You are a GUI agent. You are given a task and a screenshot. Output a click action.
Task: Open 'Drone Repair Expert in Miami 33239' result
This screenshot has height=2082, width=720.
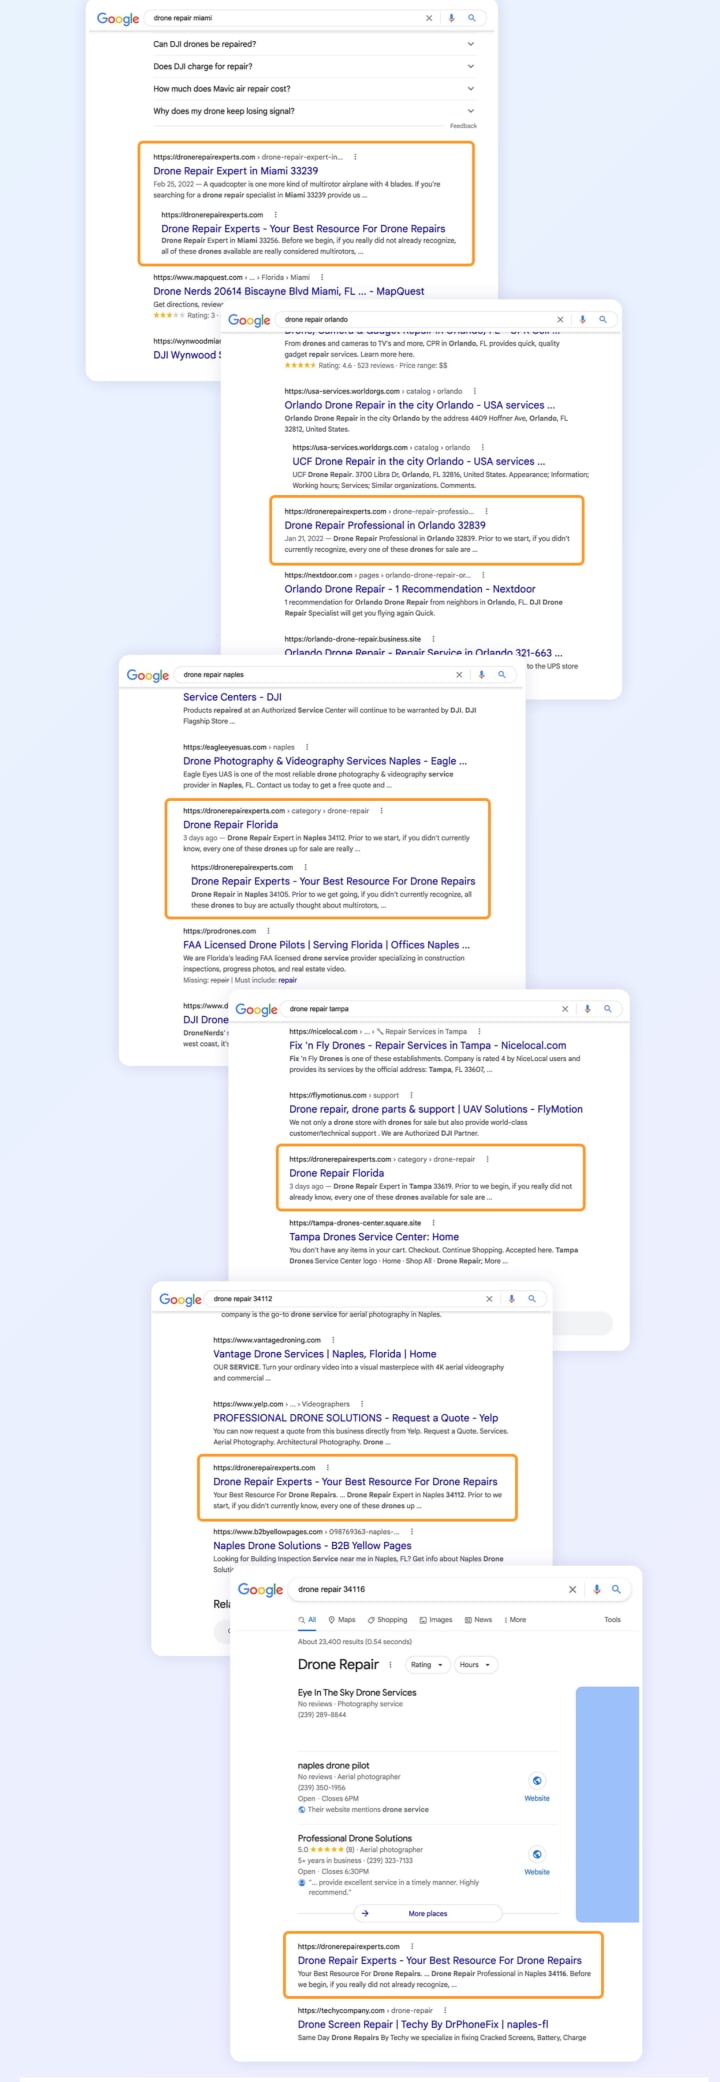click(x=236, y=171)
